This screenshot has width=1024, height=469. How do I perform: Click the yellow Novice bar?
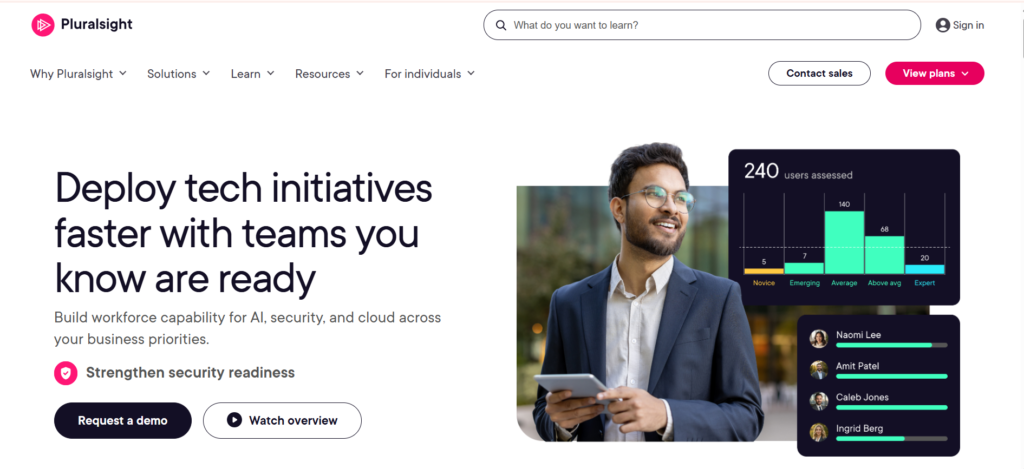[763, 271]
